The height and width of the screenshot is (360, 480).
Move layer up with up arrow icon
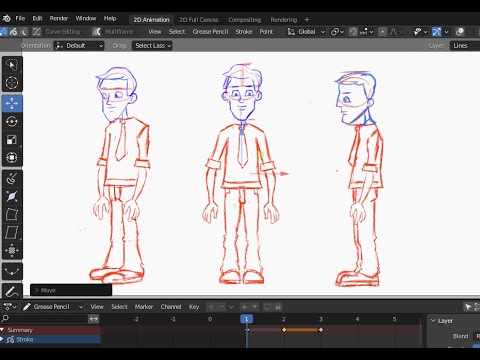click(x=244, y=307)
